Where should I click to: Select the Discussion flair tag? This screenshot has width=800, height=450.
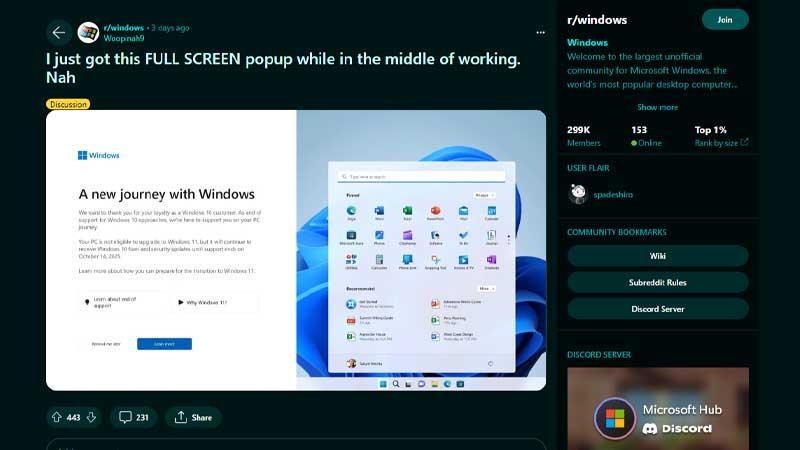coord(68,104)
